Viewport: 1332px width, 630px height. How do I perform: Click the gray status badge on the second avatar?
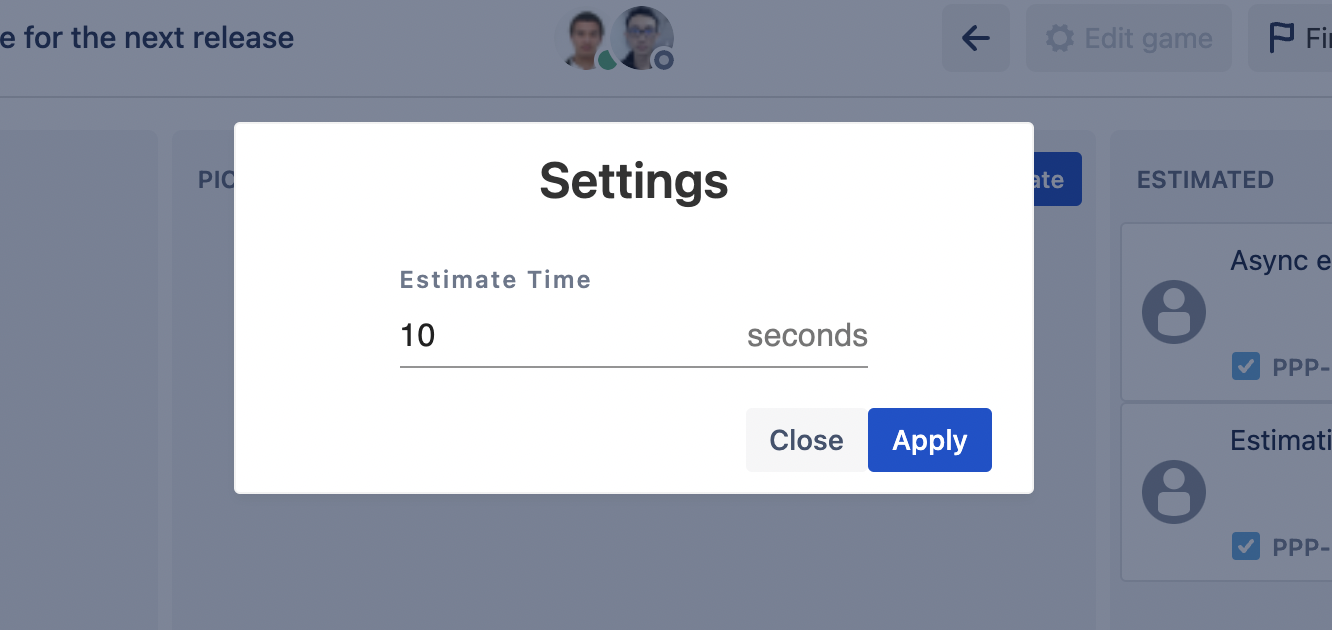(x=663, y=60)
